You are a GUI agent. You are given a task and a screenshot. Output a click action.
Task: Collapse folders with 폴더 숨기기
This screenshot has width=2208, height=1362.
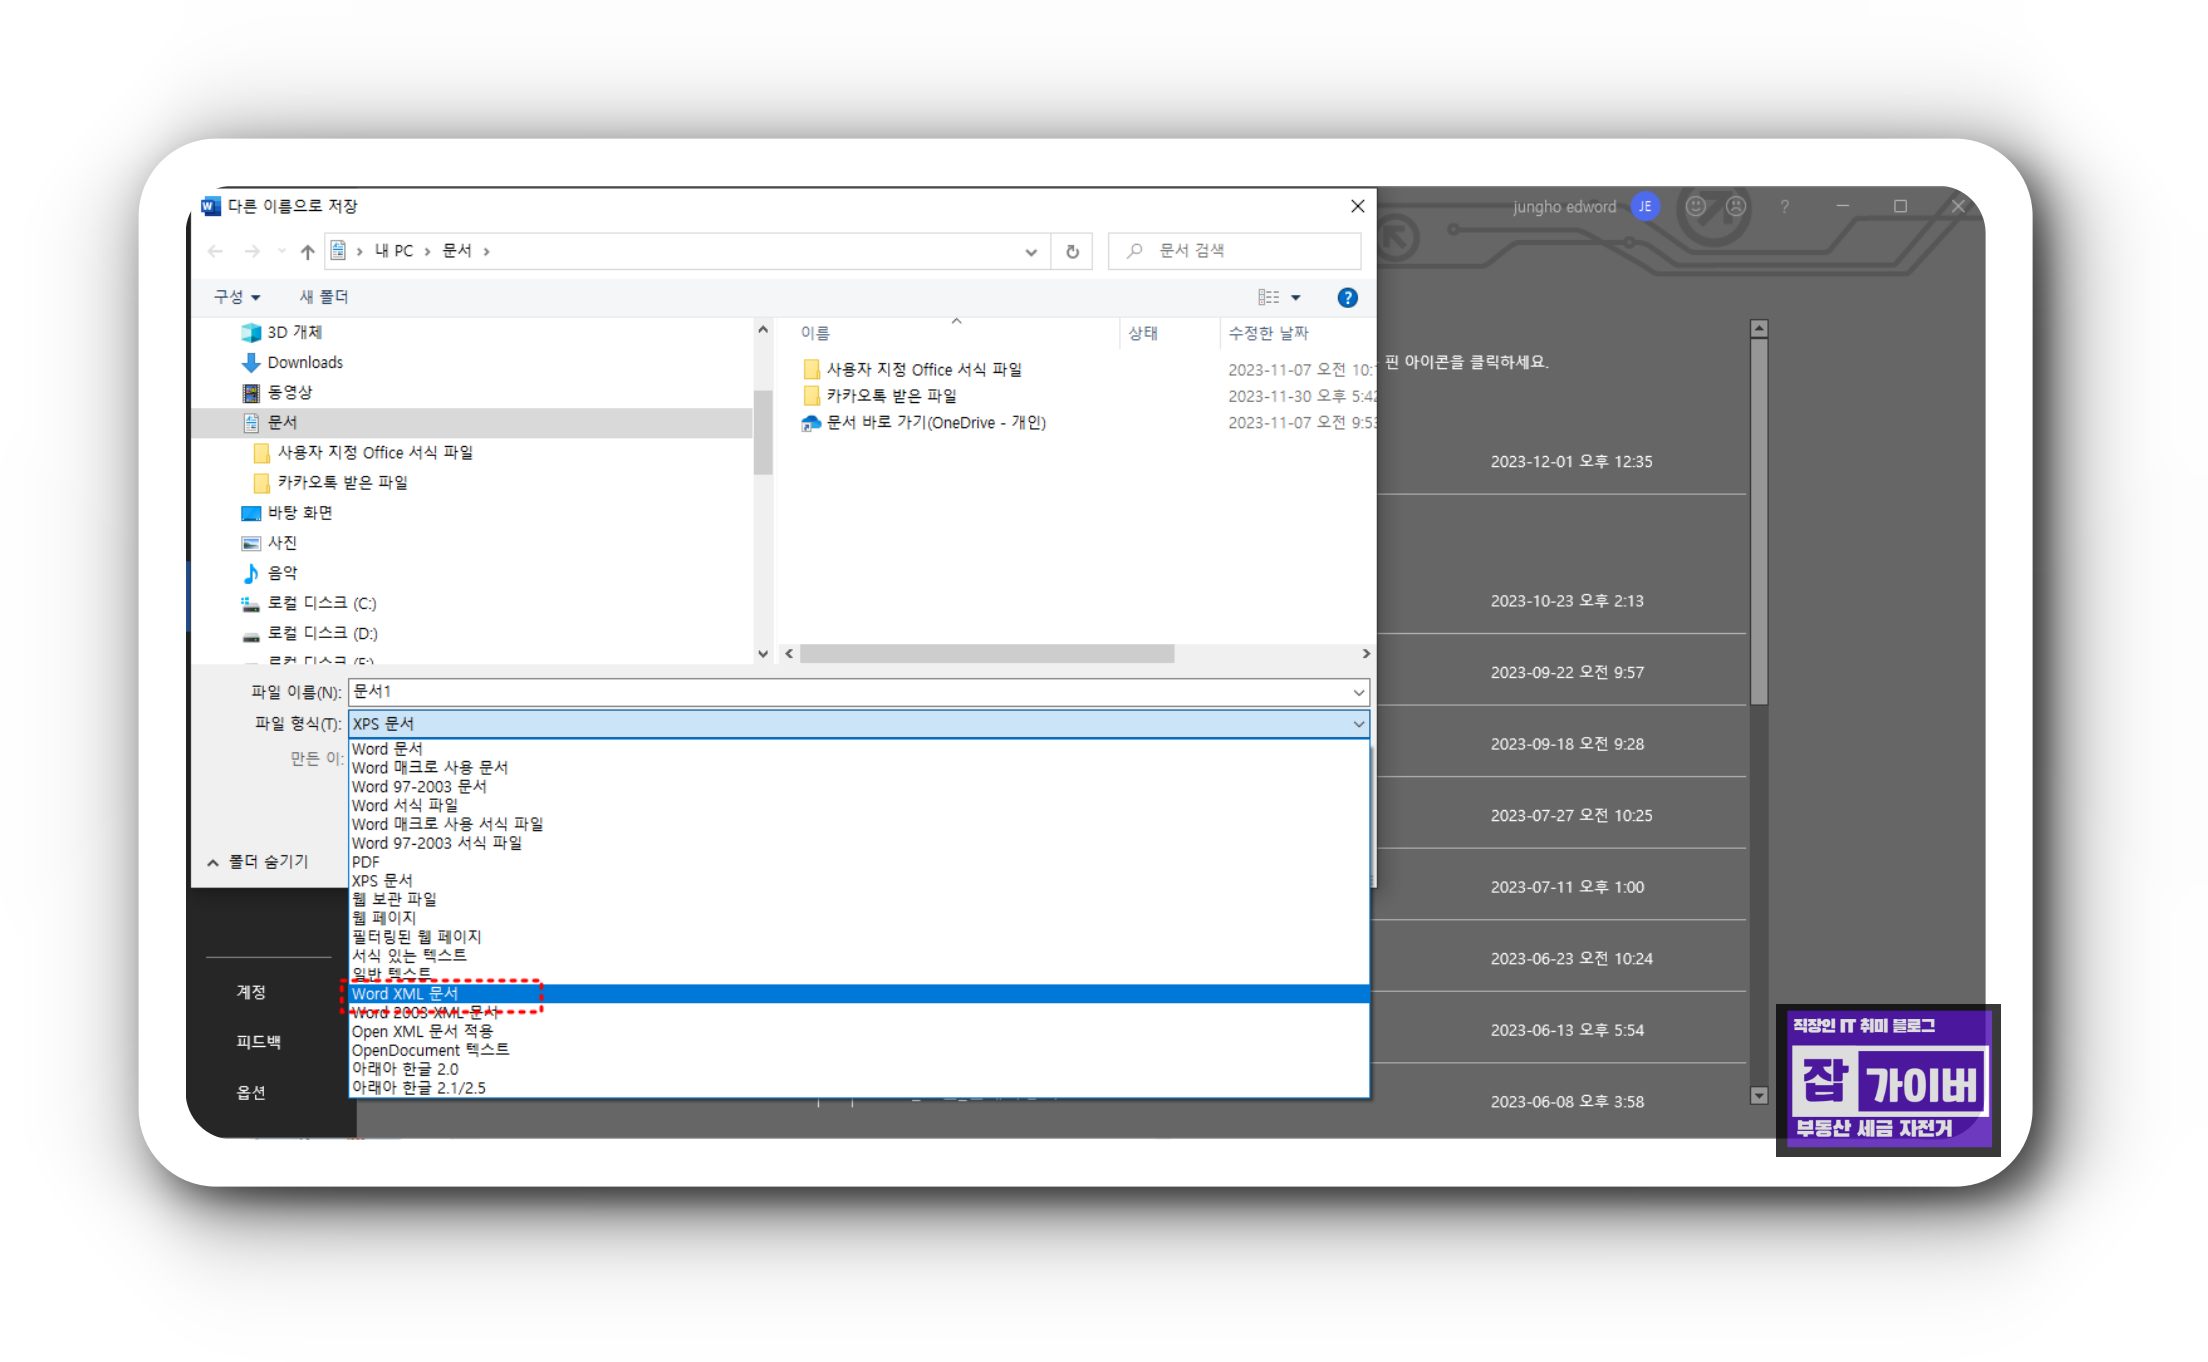(258, 862)
